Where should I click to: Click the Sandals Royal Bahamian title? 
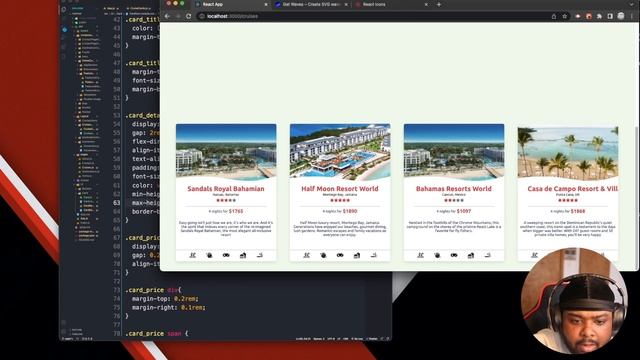226,189
